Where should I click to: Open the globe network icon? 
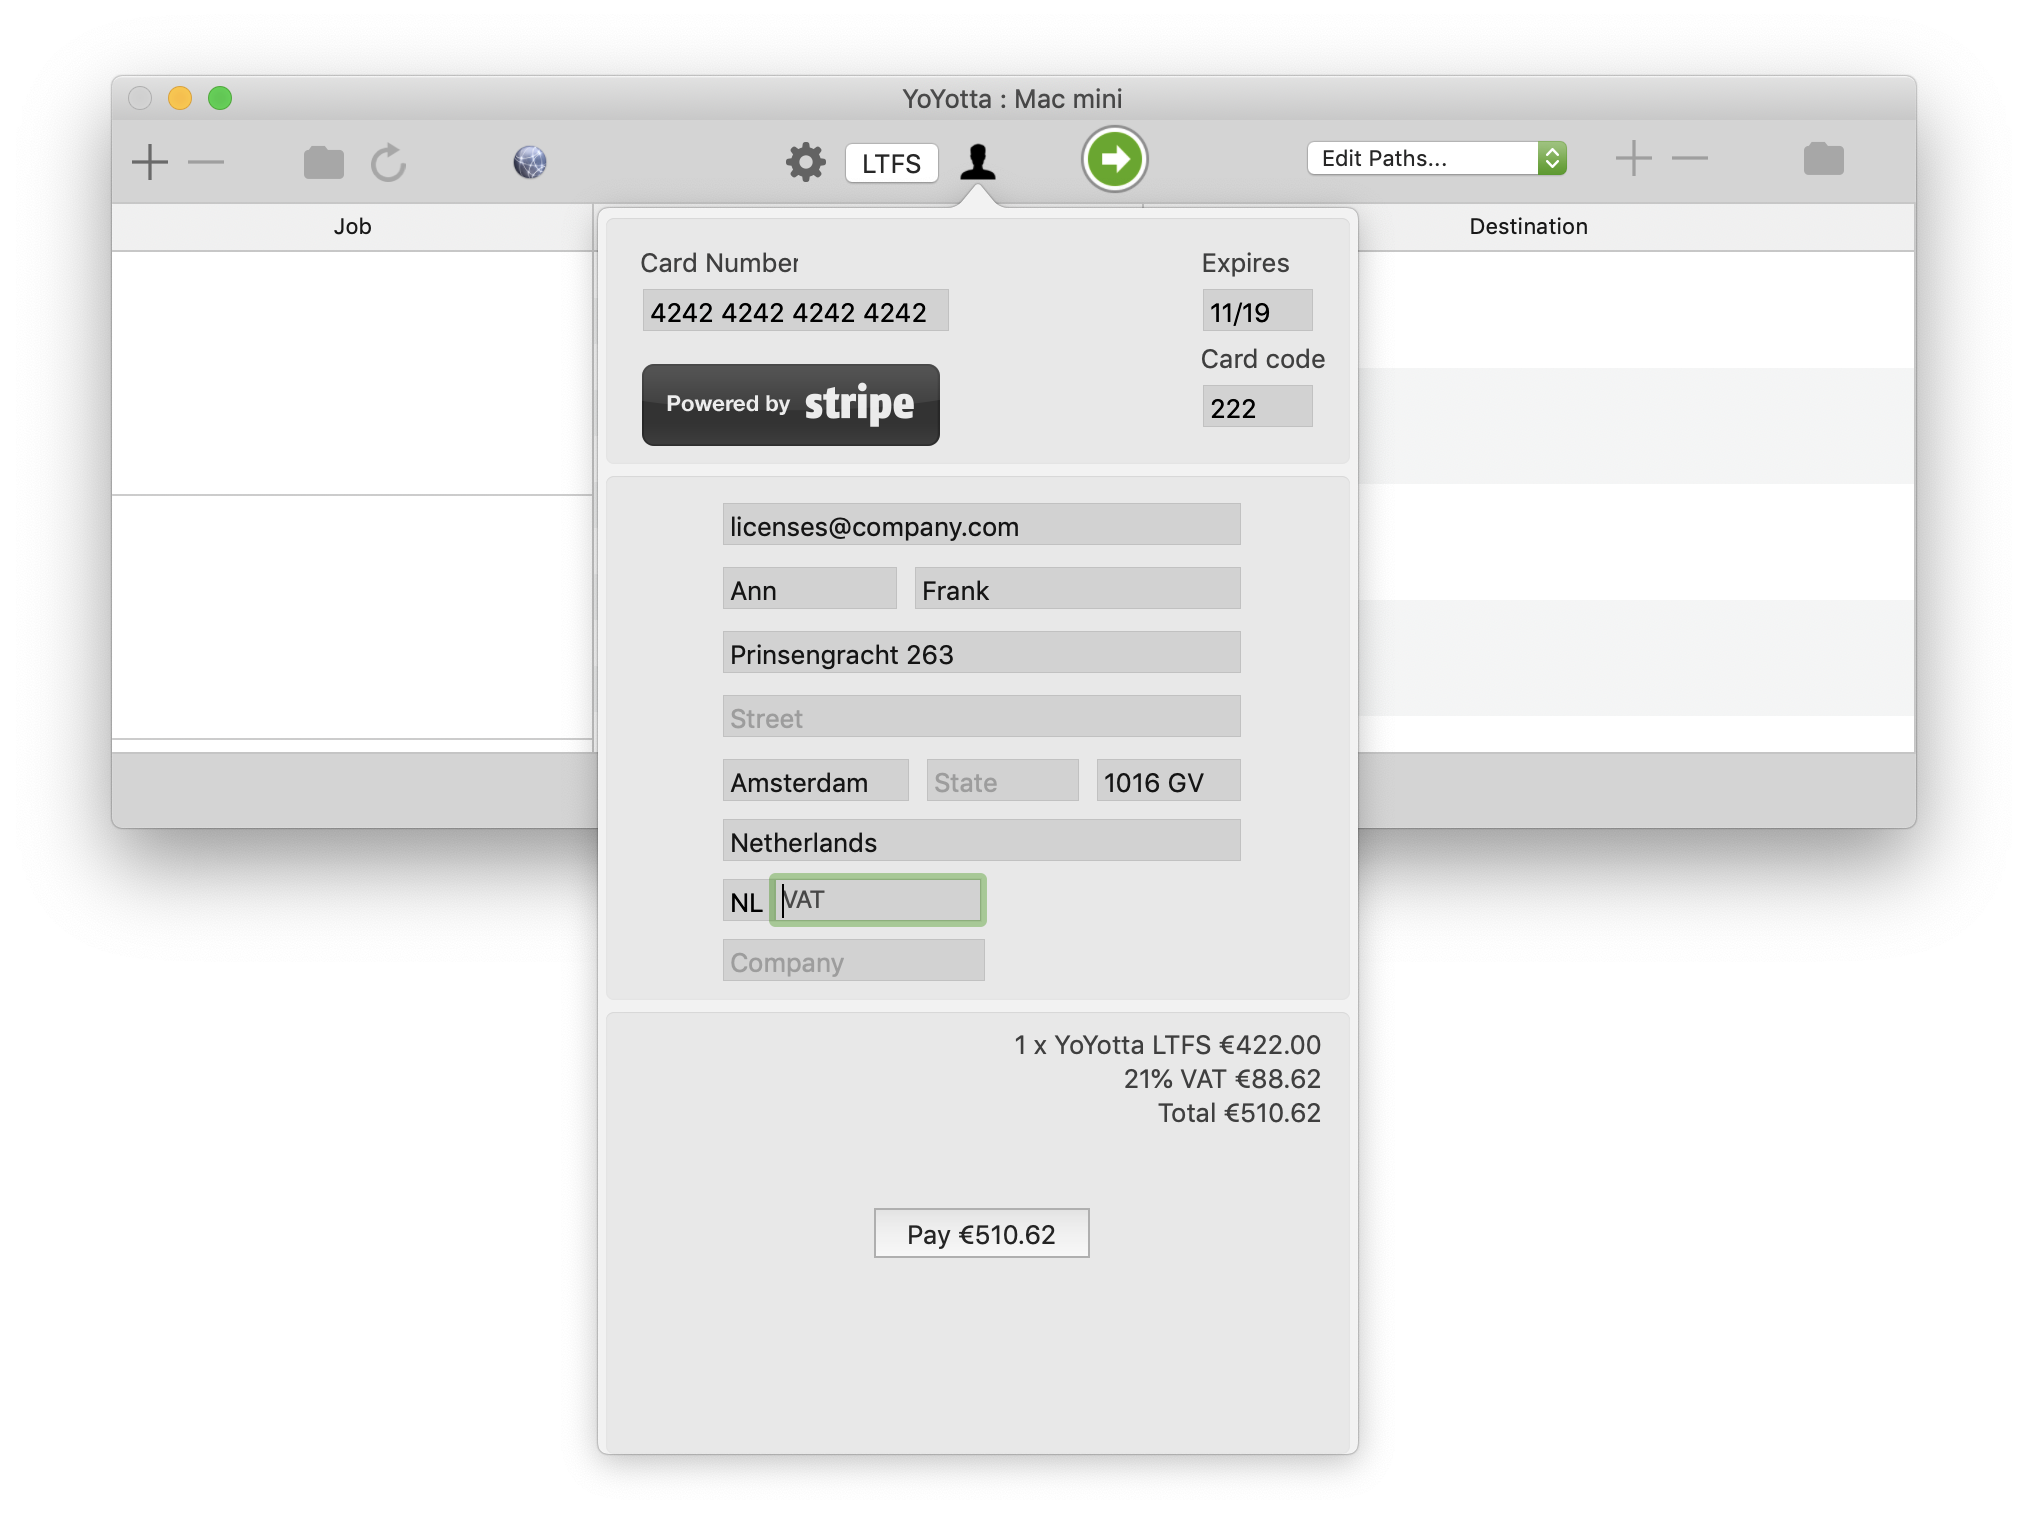[x=530, y=162]
